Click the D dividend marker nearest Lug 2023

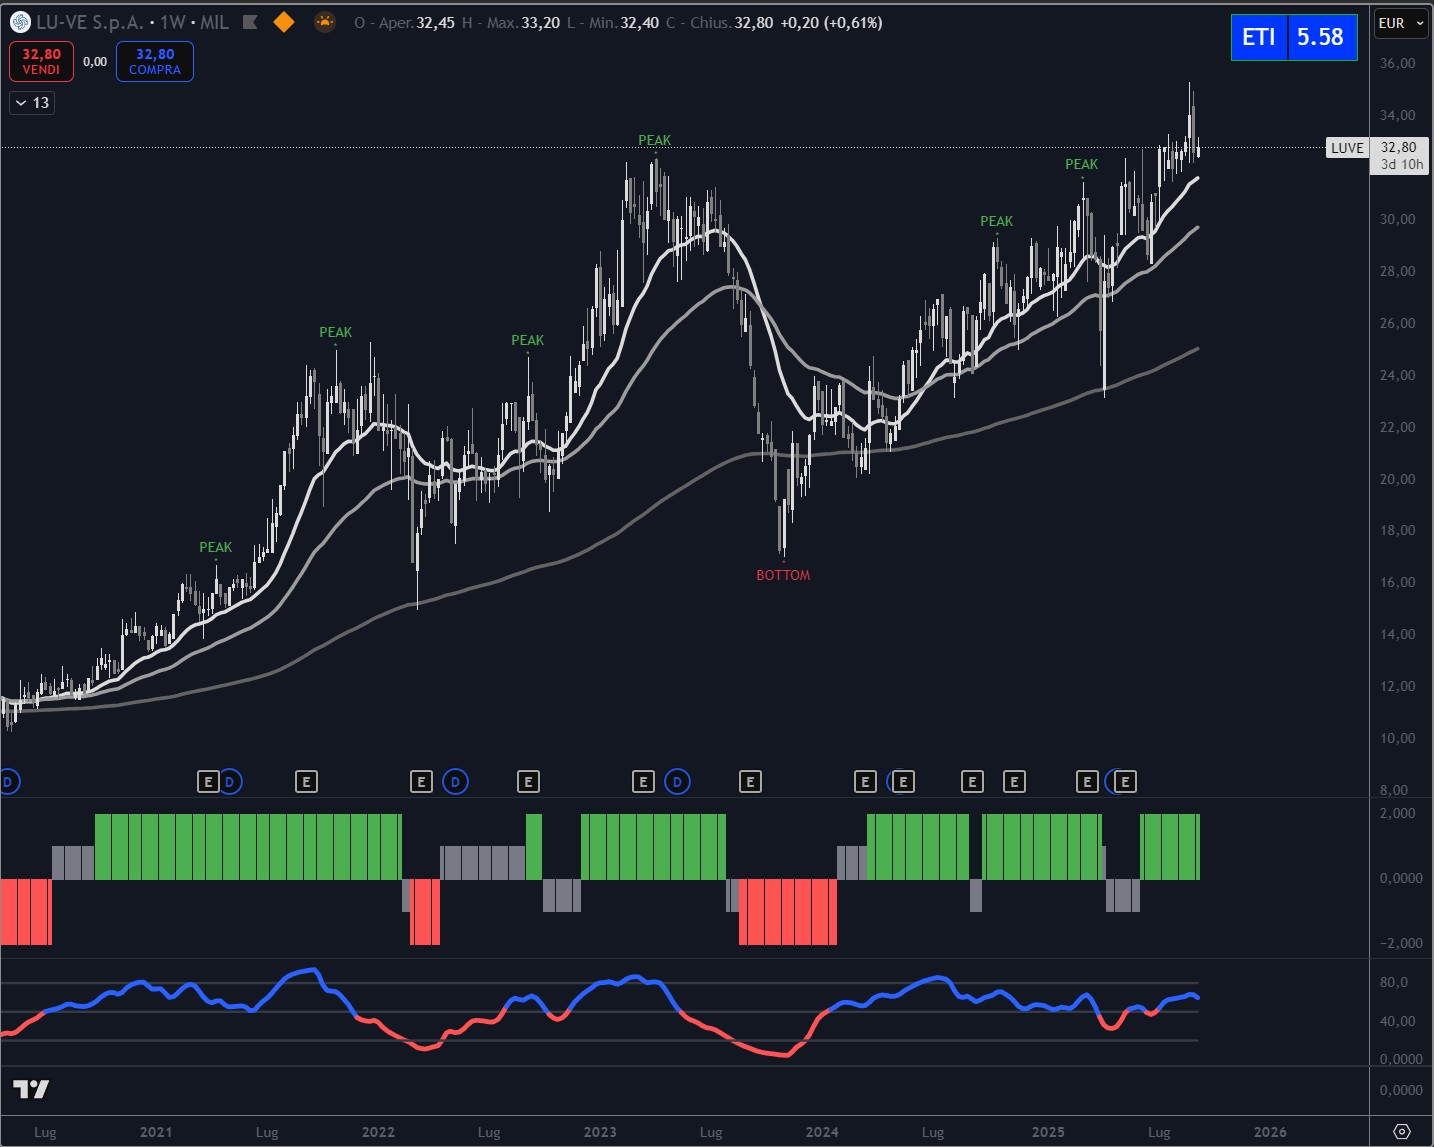tap(677, 782)
